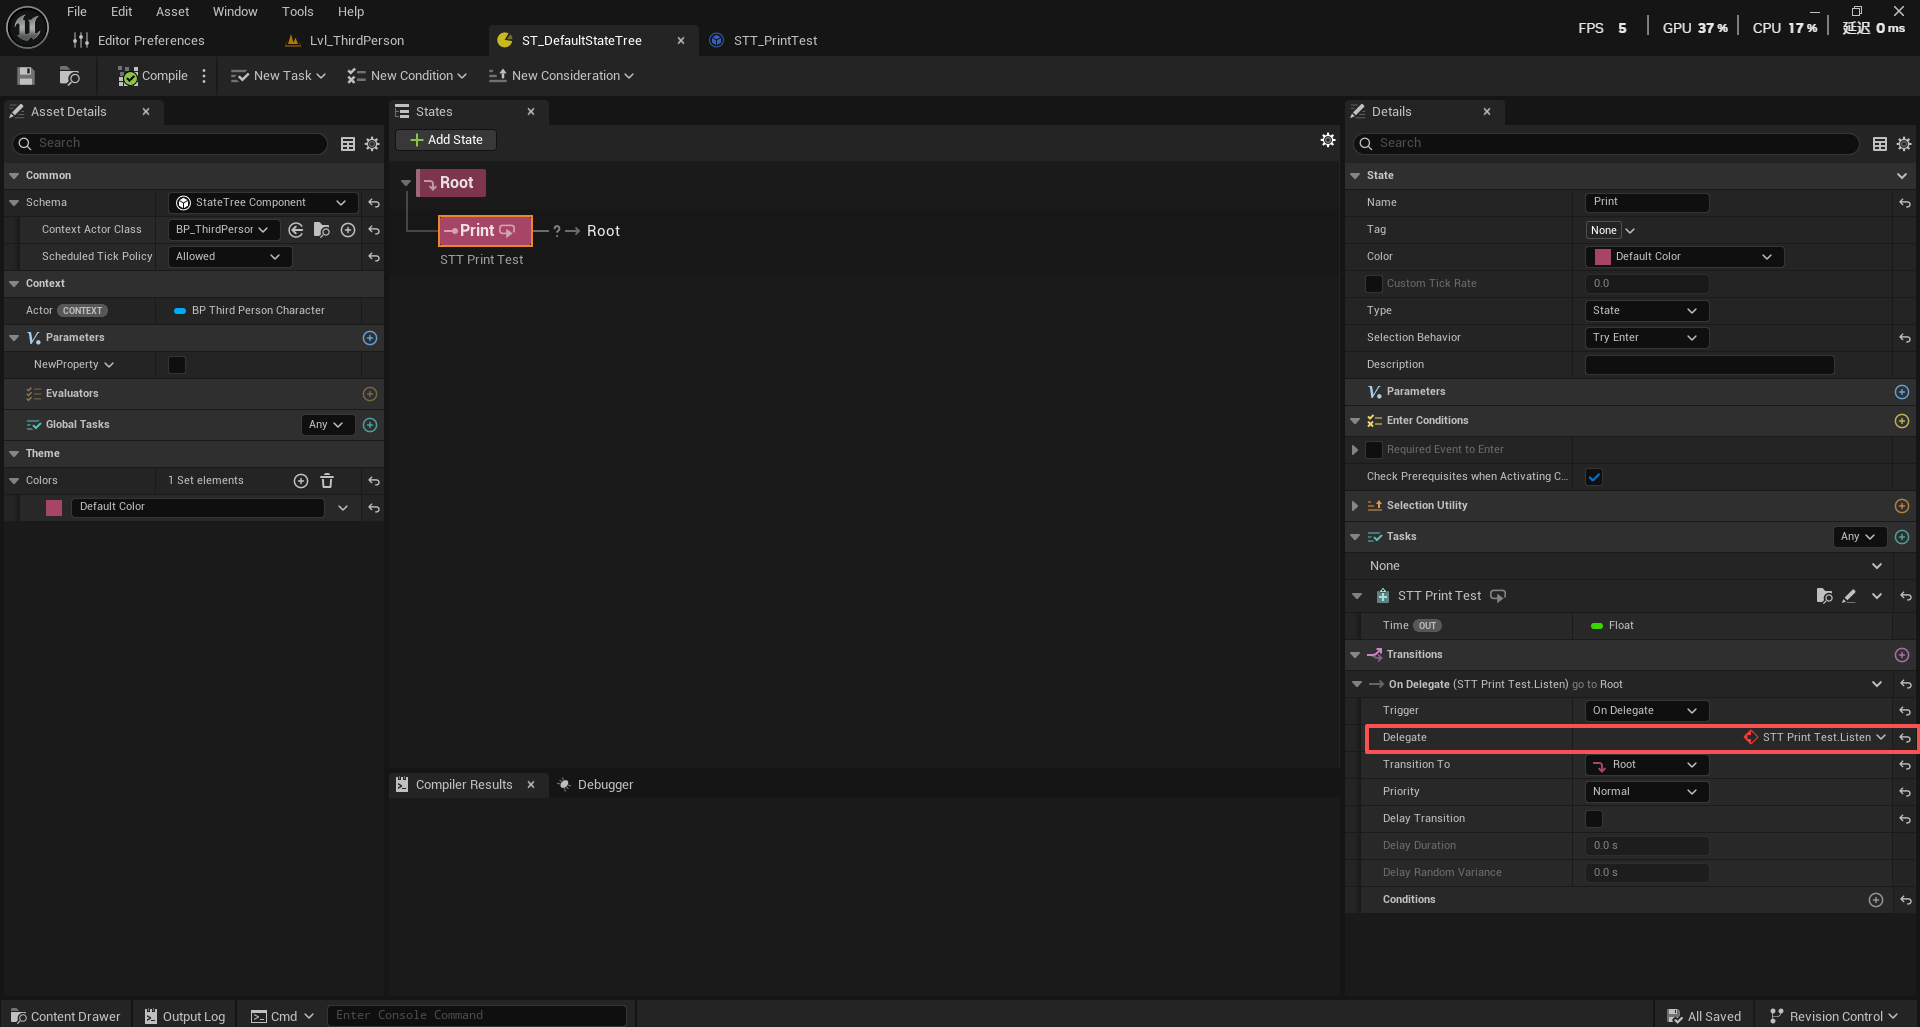Click Default Color swatch in Theme Colors
This screenshot has height=1027, width=1920.
coord(54,508)
